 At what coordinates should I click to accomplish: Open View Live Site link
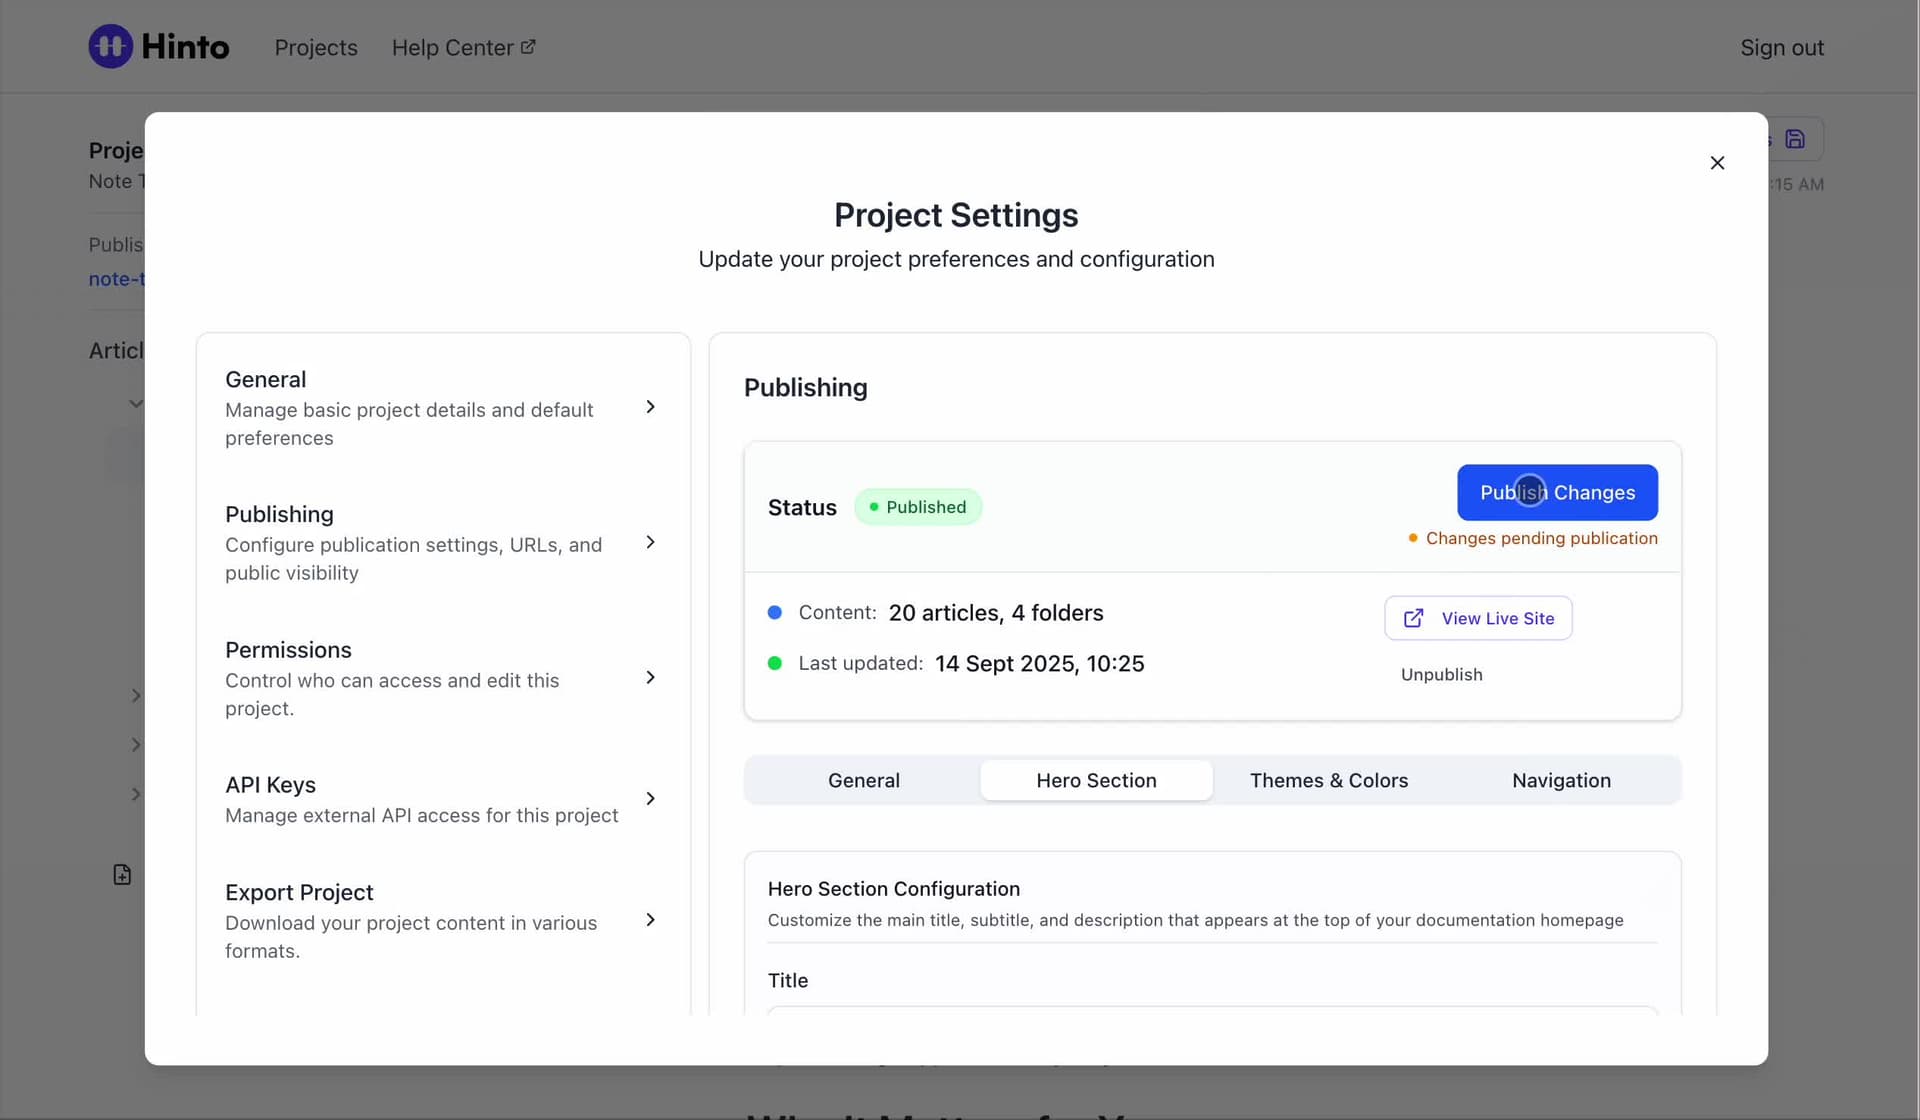pos(1478,618)
